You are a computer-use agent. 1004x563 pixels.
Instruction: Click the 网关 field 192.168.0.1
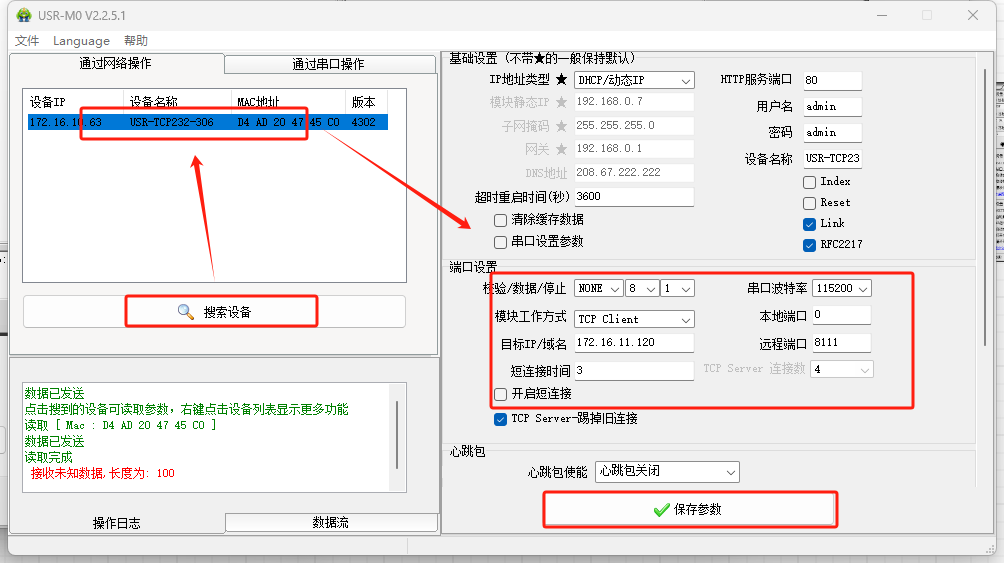(x=634, y=149)
